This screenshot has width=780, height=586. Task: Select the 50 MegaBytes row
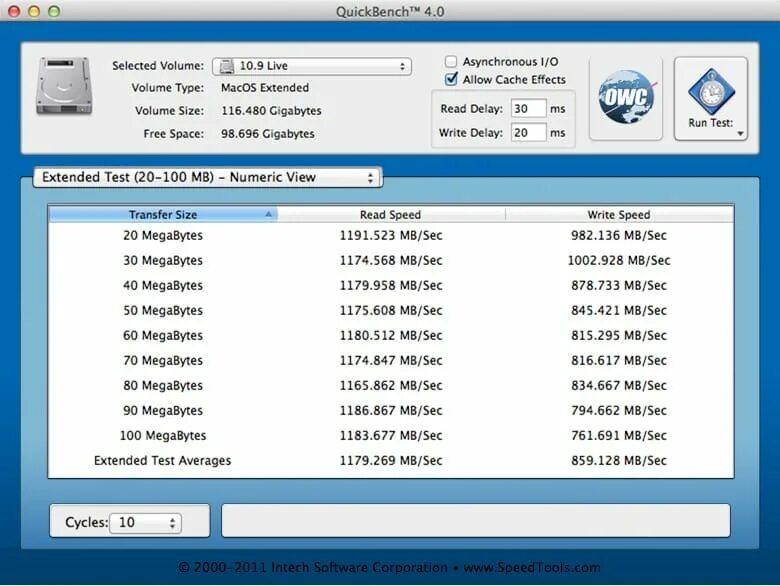pos(390,310)
